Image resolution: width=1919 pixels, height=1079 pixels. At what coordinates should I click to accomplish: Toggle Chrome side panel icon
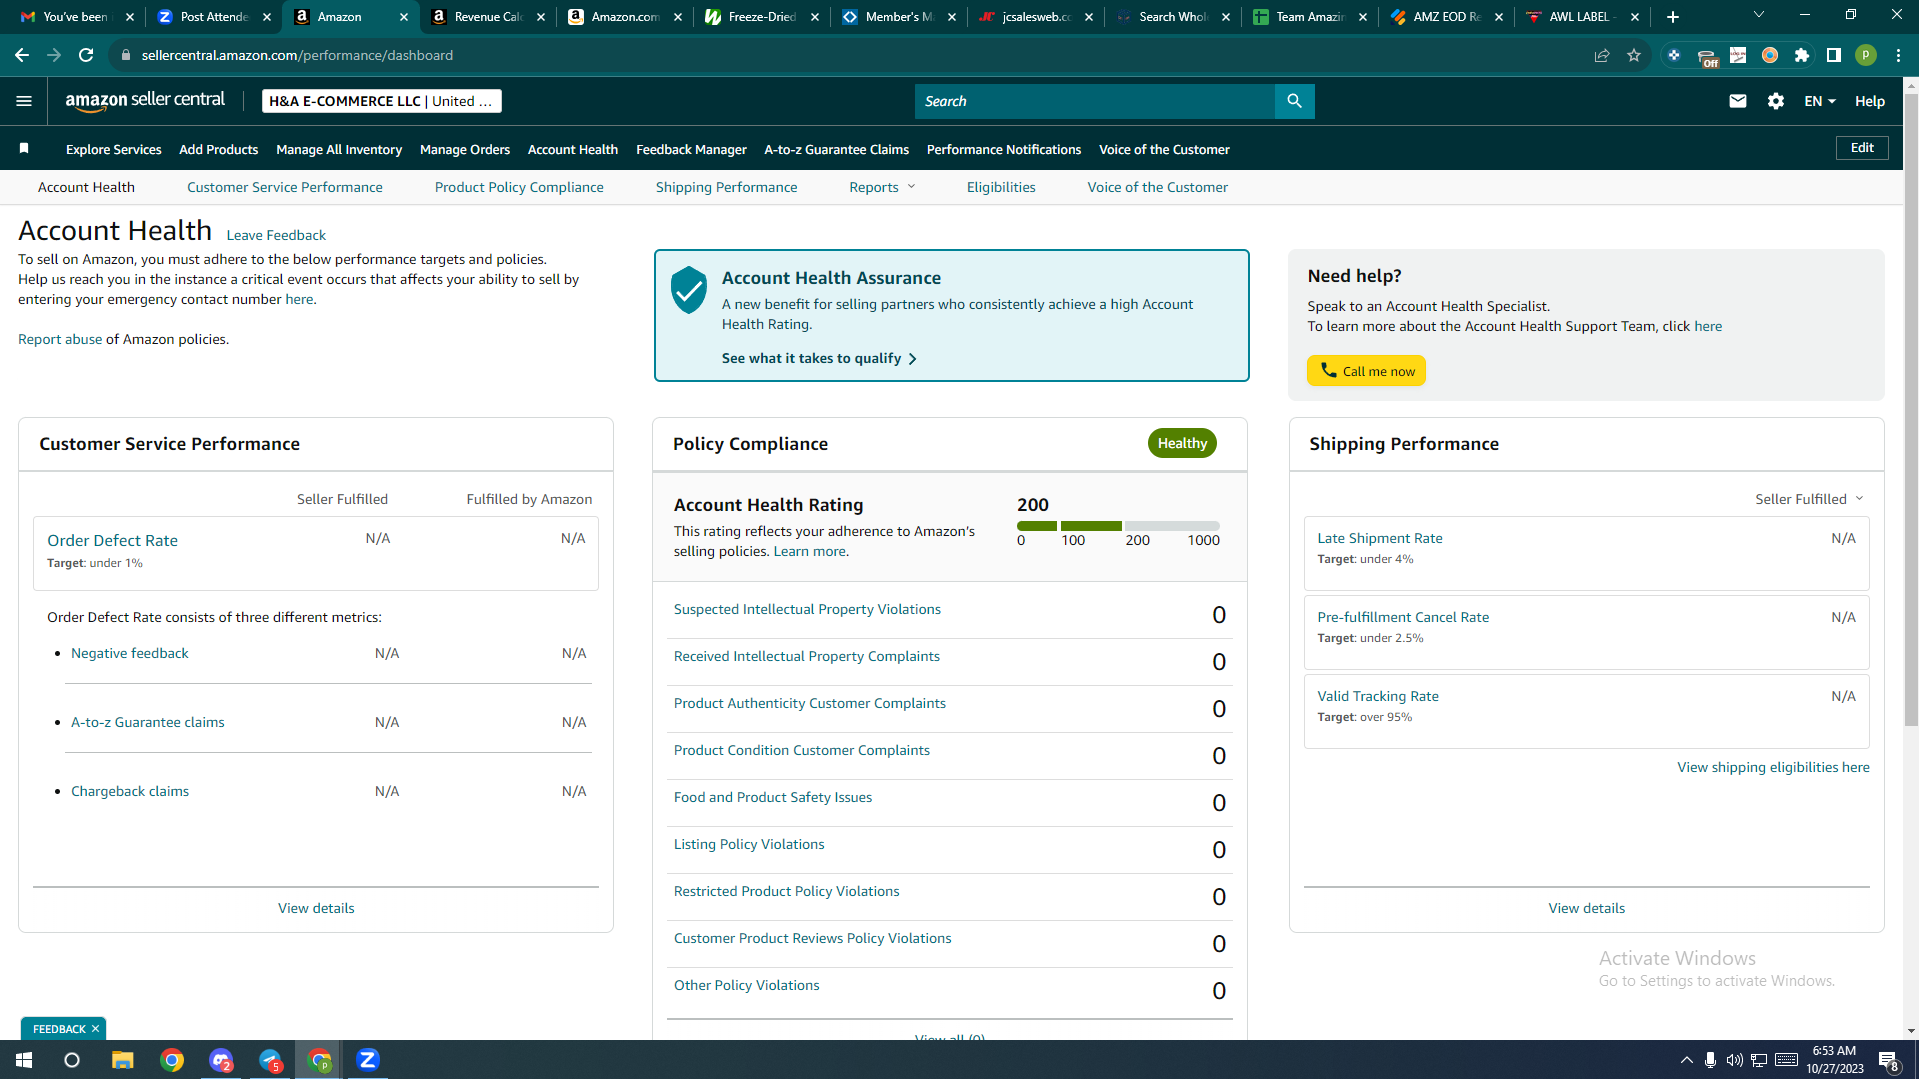[1833, 55]
